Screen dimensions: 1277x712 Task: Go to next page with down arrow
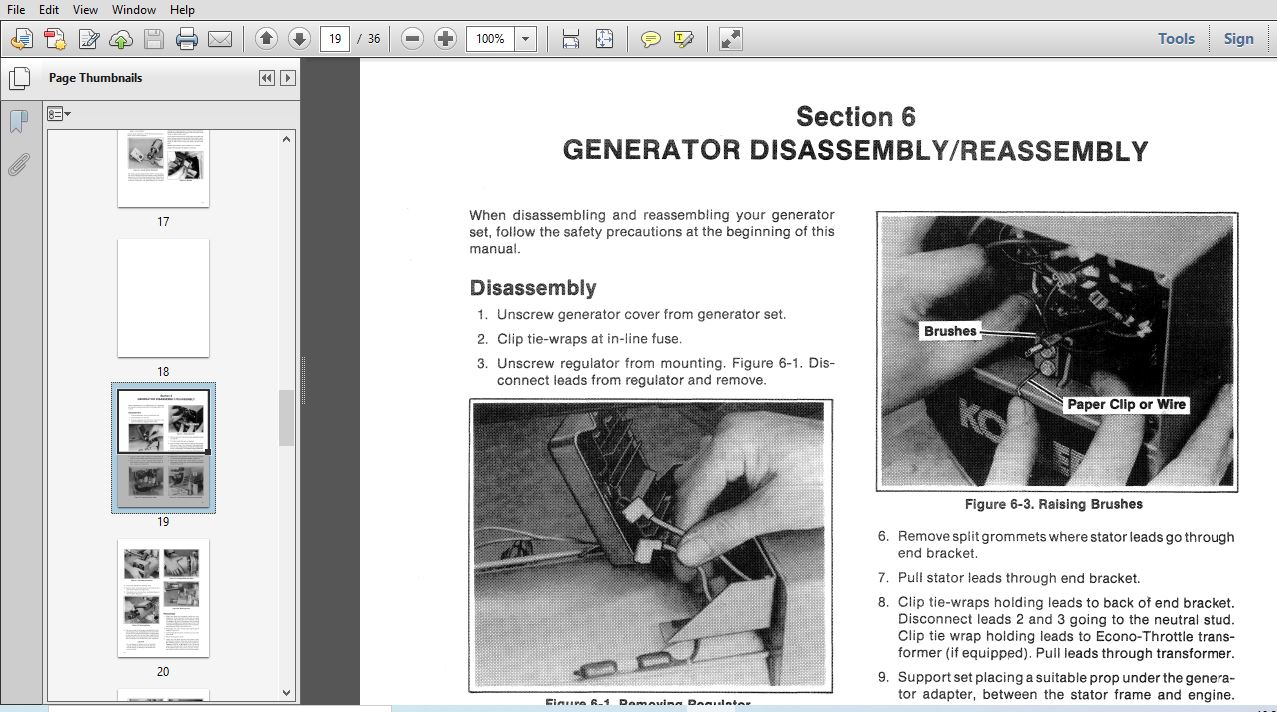[299, 39]
